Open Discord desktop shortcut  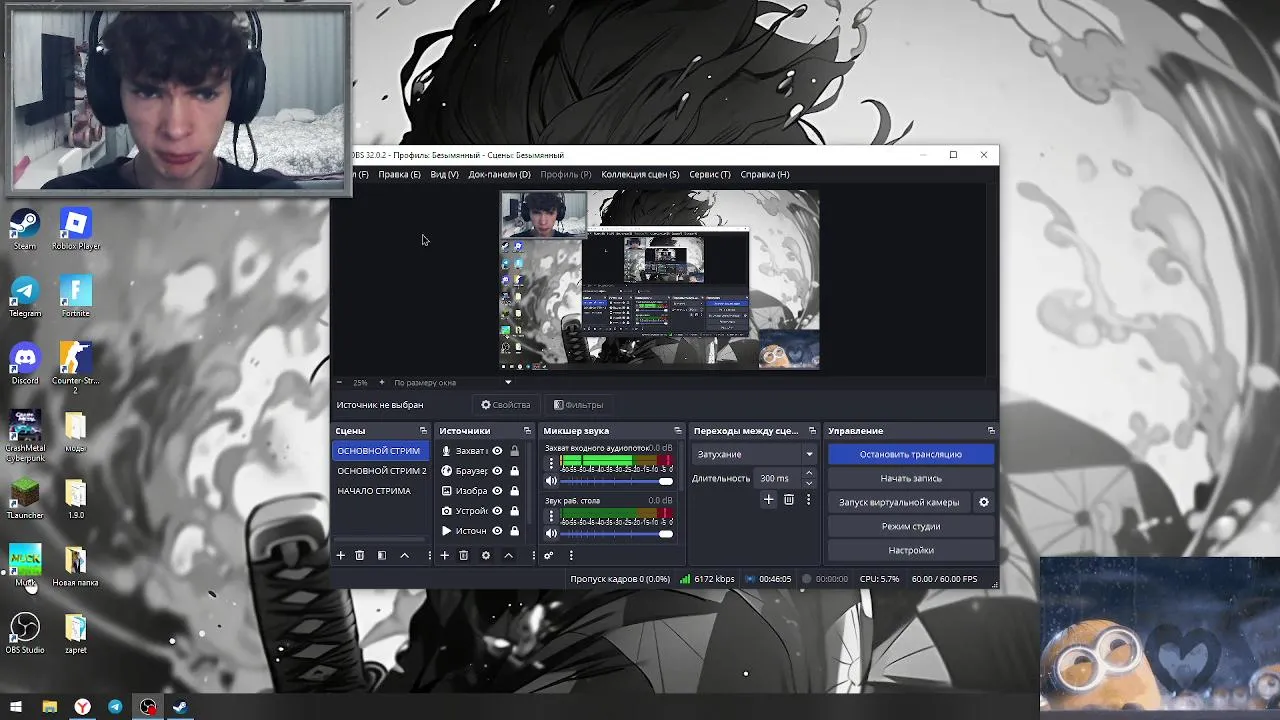(x=25, y=364)
